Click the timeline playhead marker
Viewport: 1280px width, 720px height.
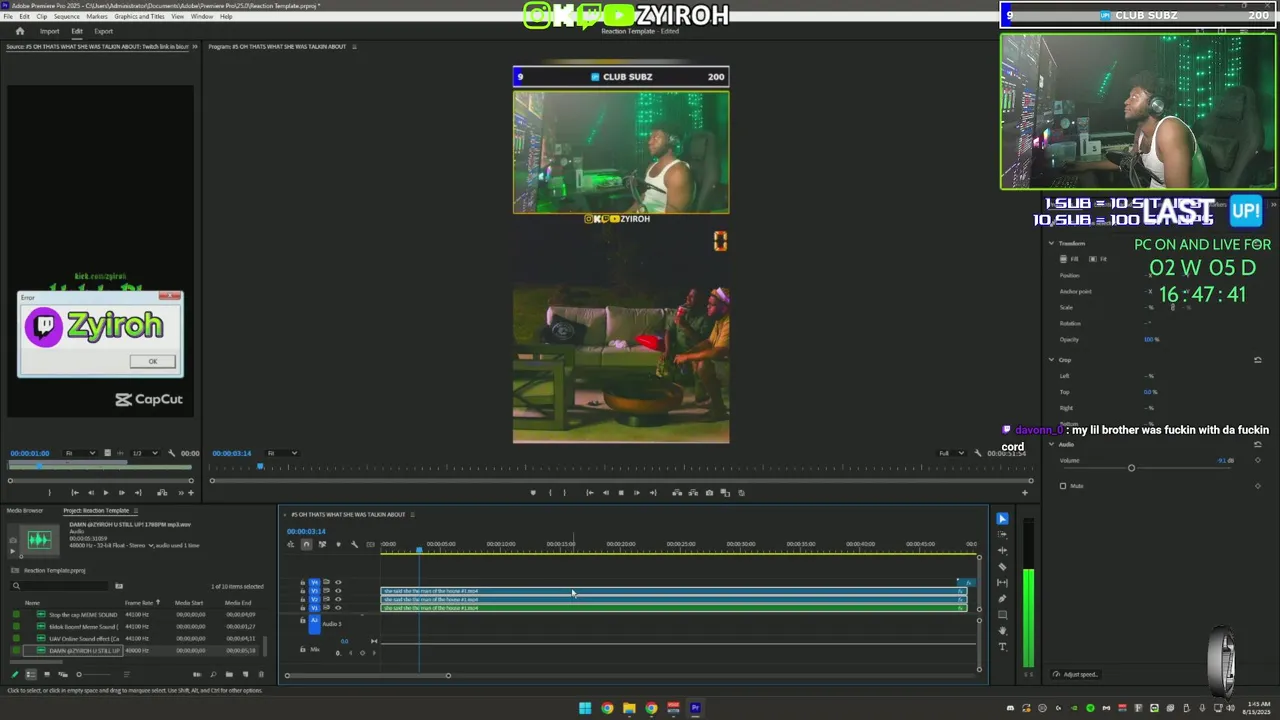click(419, 550)
